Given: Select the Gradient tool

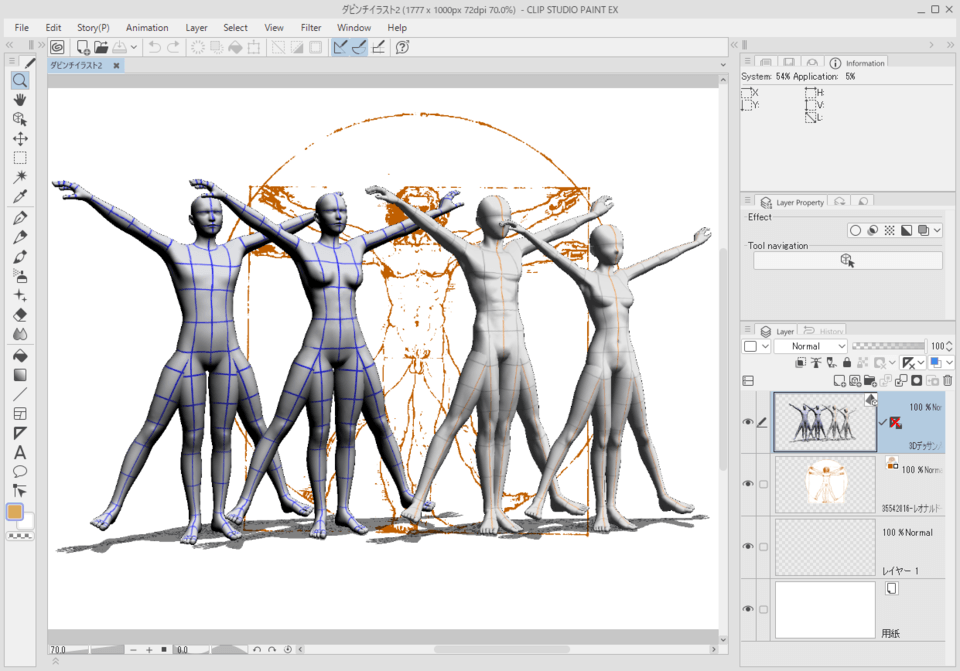Looking at the screenshot, I should coord(20,375).
